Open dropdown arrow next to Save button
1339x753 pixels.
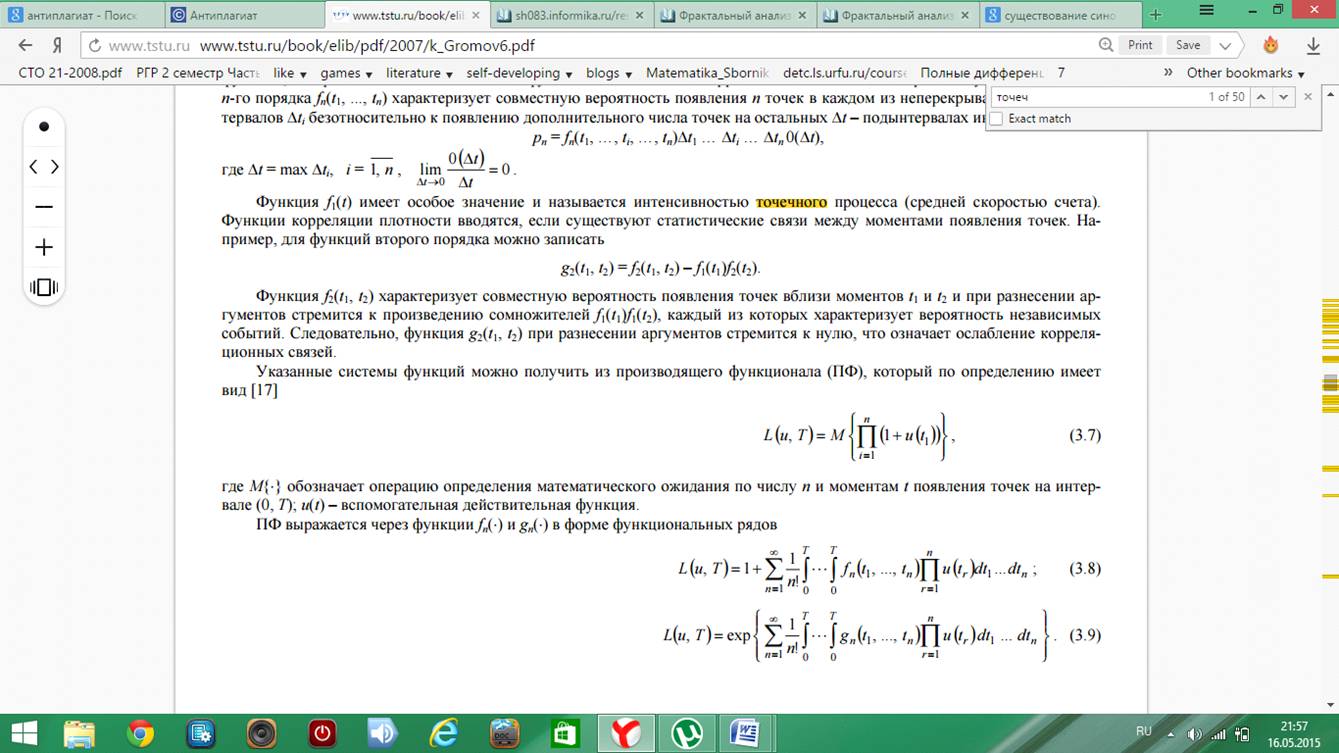(1225, 45)
